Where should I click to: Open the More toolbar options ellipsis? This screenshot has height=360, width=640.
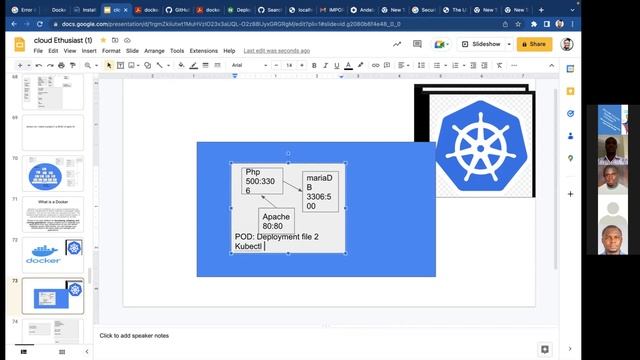click(x=514, y=65)
